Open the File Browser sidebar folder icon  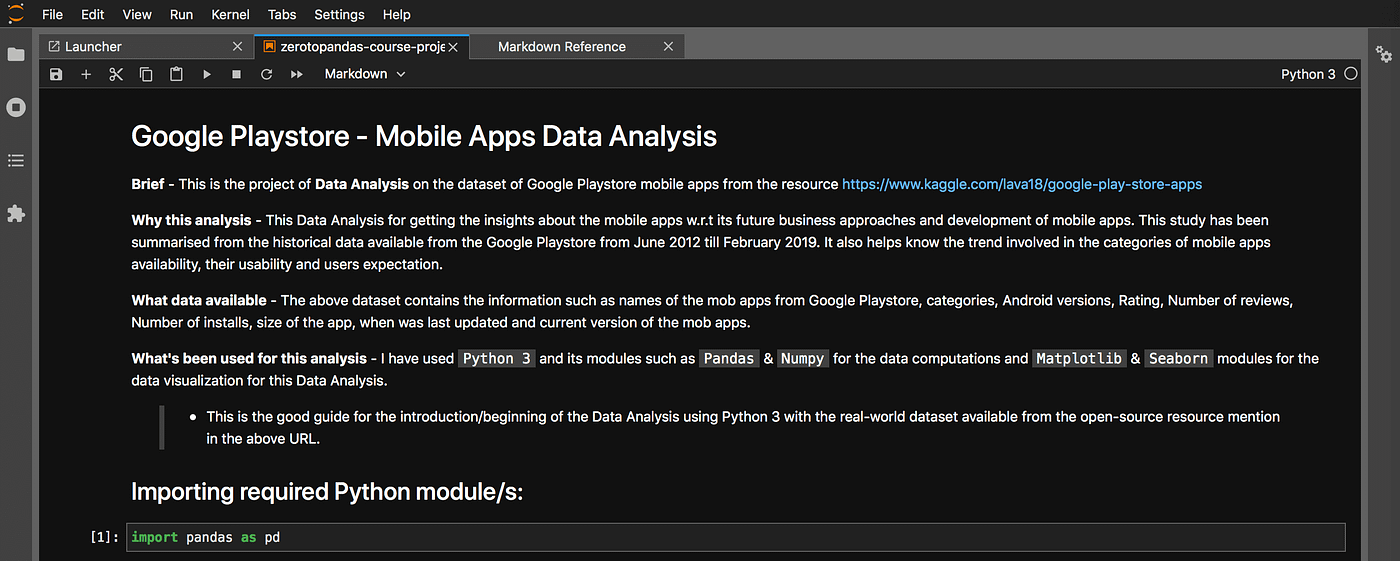pyautogui.click(x=16, y=54)
